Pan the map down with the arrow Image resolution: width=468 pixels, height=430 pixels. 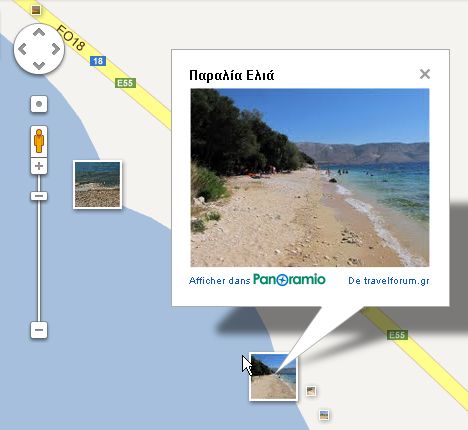pyautogui.click(x=39, y=66)
